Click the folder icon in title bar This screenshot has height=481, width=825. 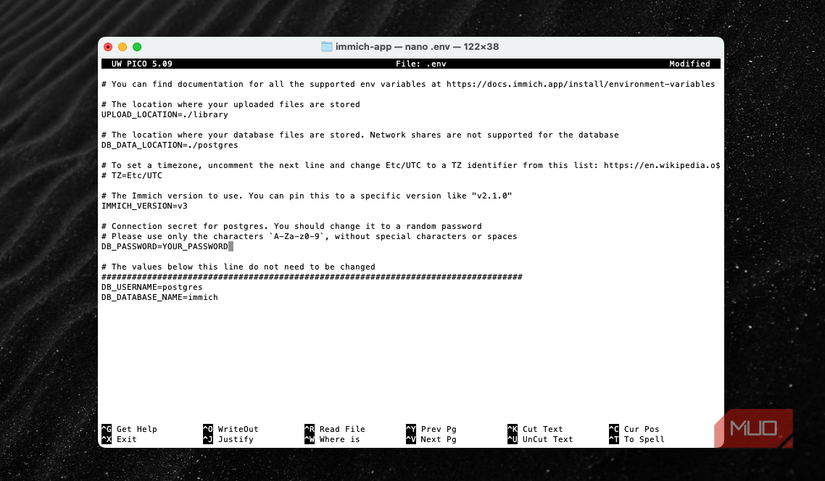pyautogui.click(x=327, y=47)
